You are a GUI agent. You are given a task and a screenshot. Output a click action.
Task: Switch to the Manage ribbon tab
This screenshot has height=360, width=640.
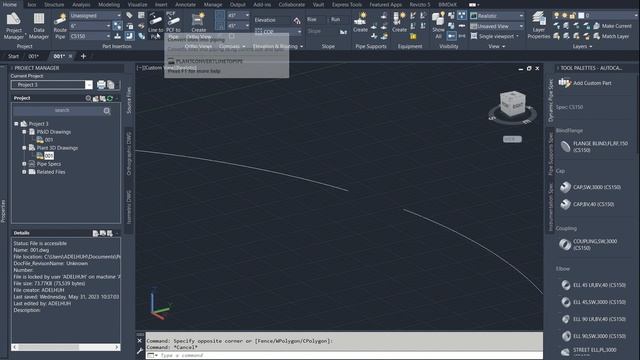click(x=213, y=4)
